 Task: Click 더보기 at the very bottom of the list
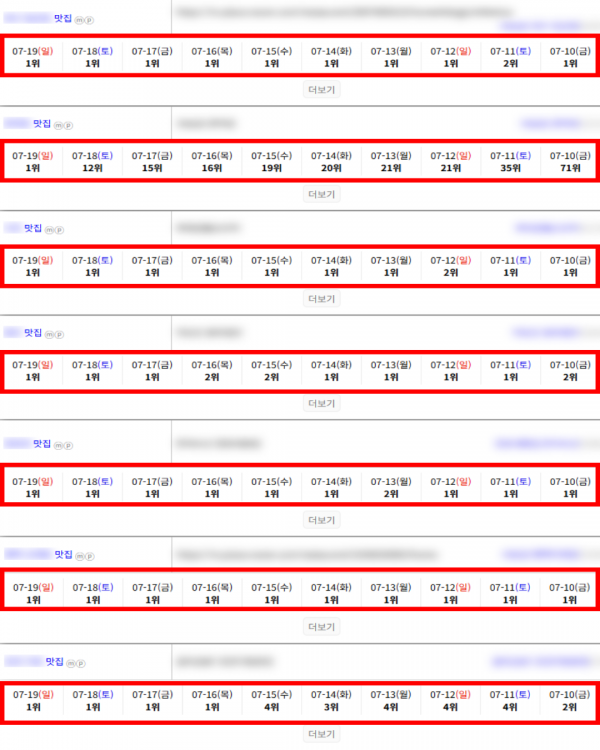pyautogui.click(x=322, y=734)
